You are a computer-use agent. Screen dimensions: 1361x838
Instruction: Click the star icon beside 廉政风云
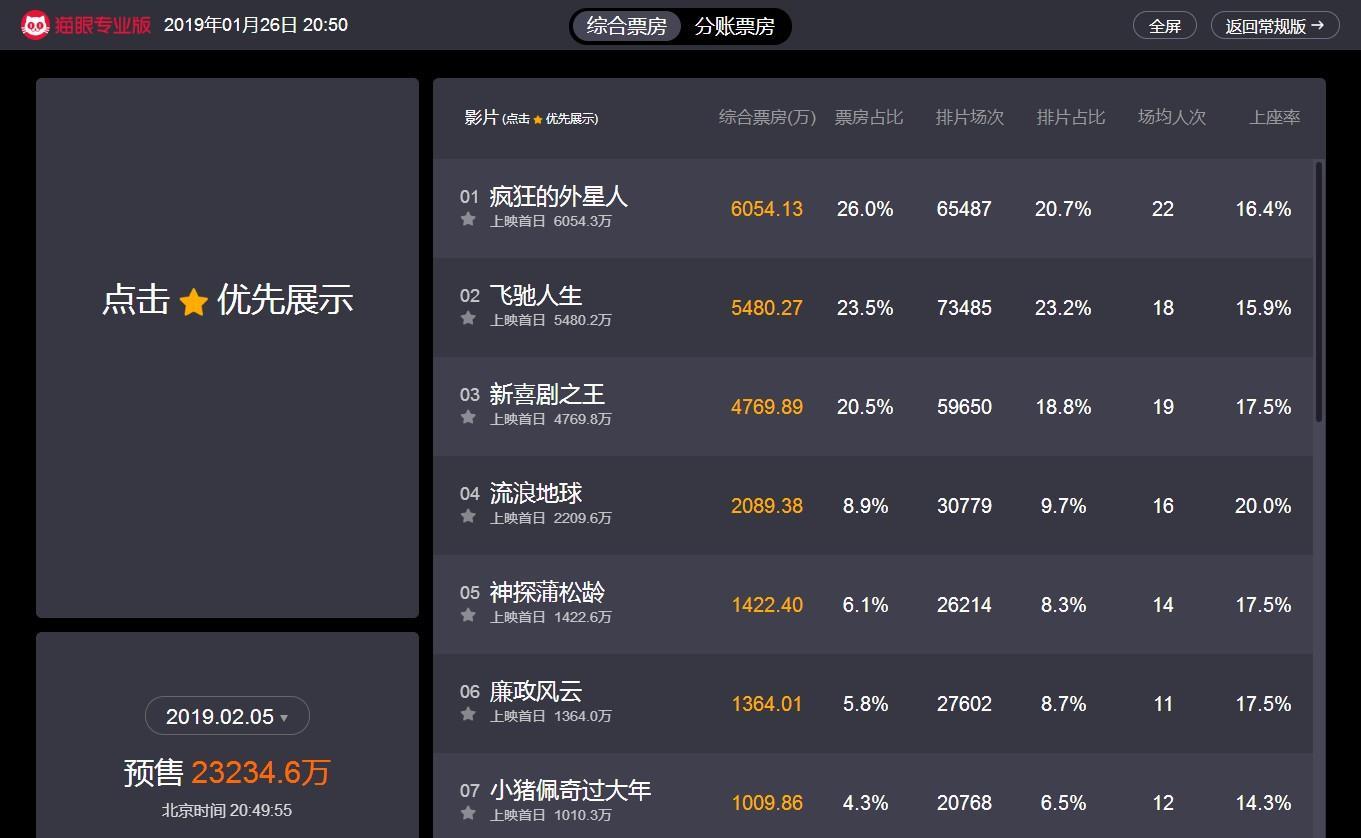pos(466,714)
